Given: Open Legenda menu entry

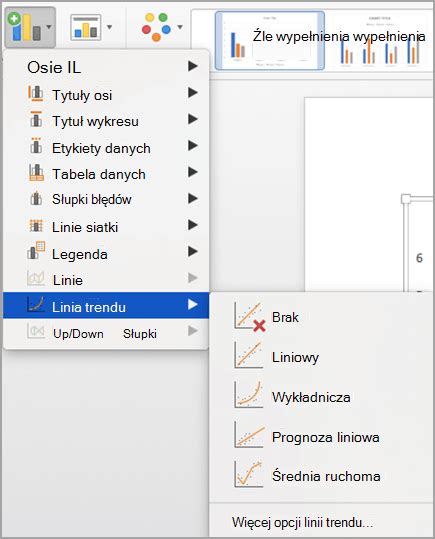Looking at the screenshot, I should pyautogui.click(x=106, y=254).
